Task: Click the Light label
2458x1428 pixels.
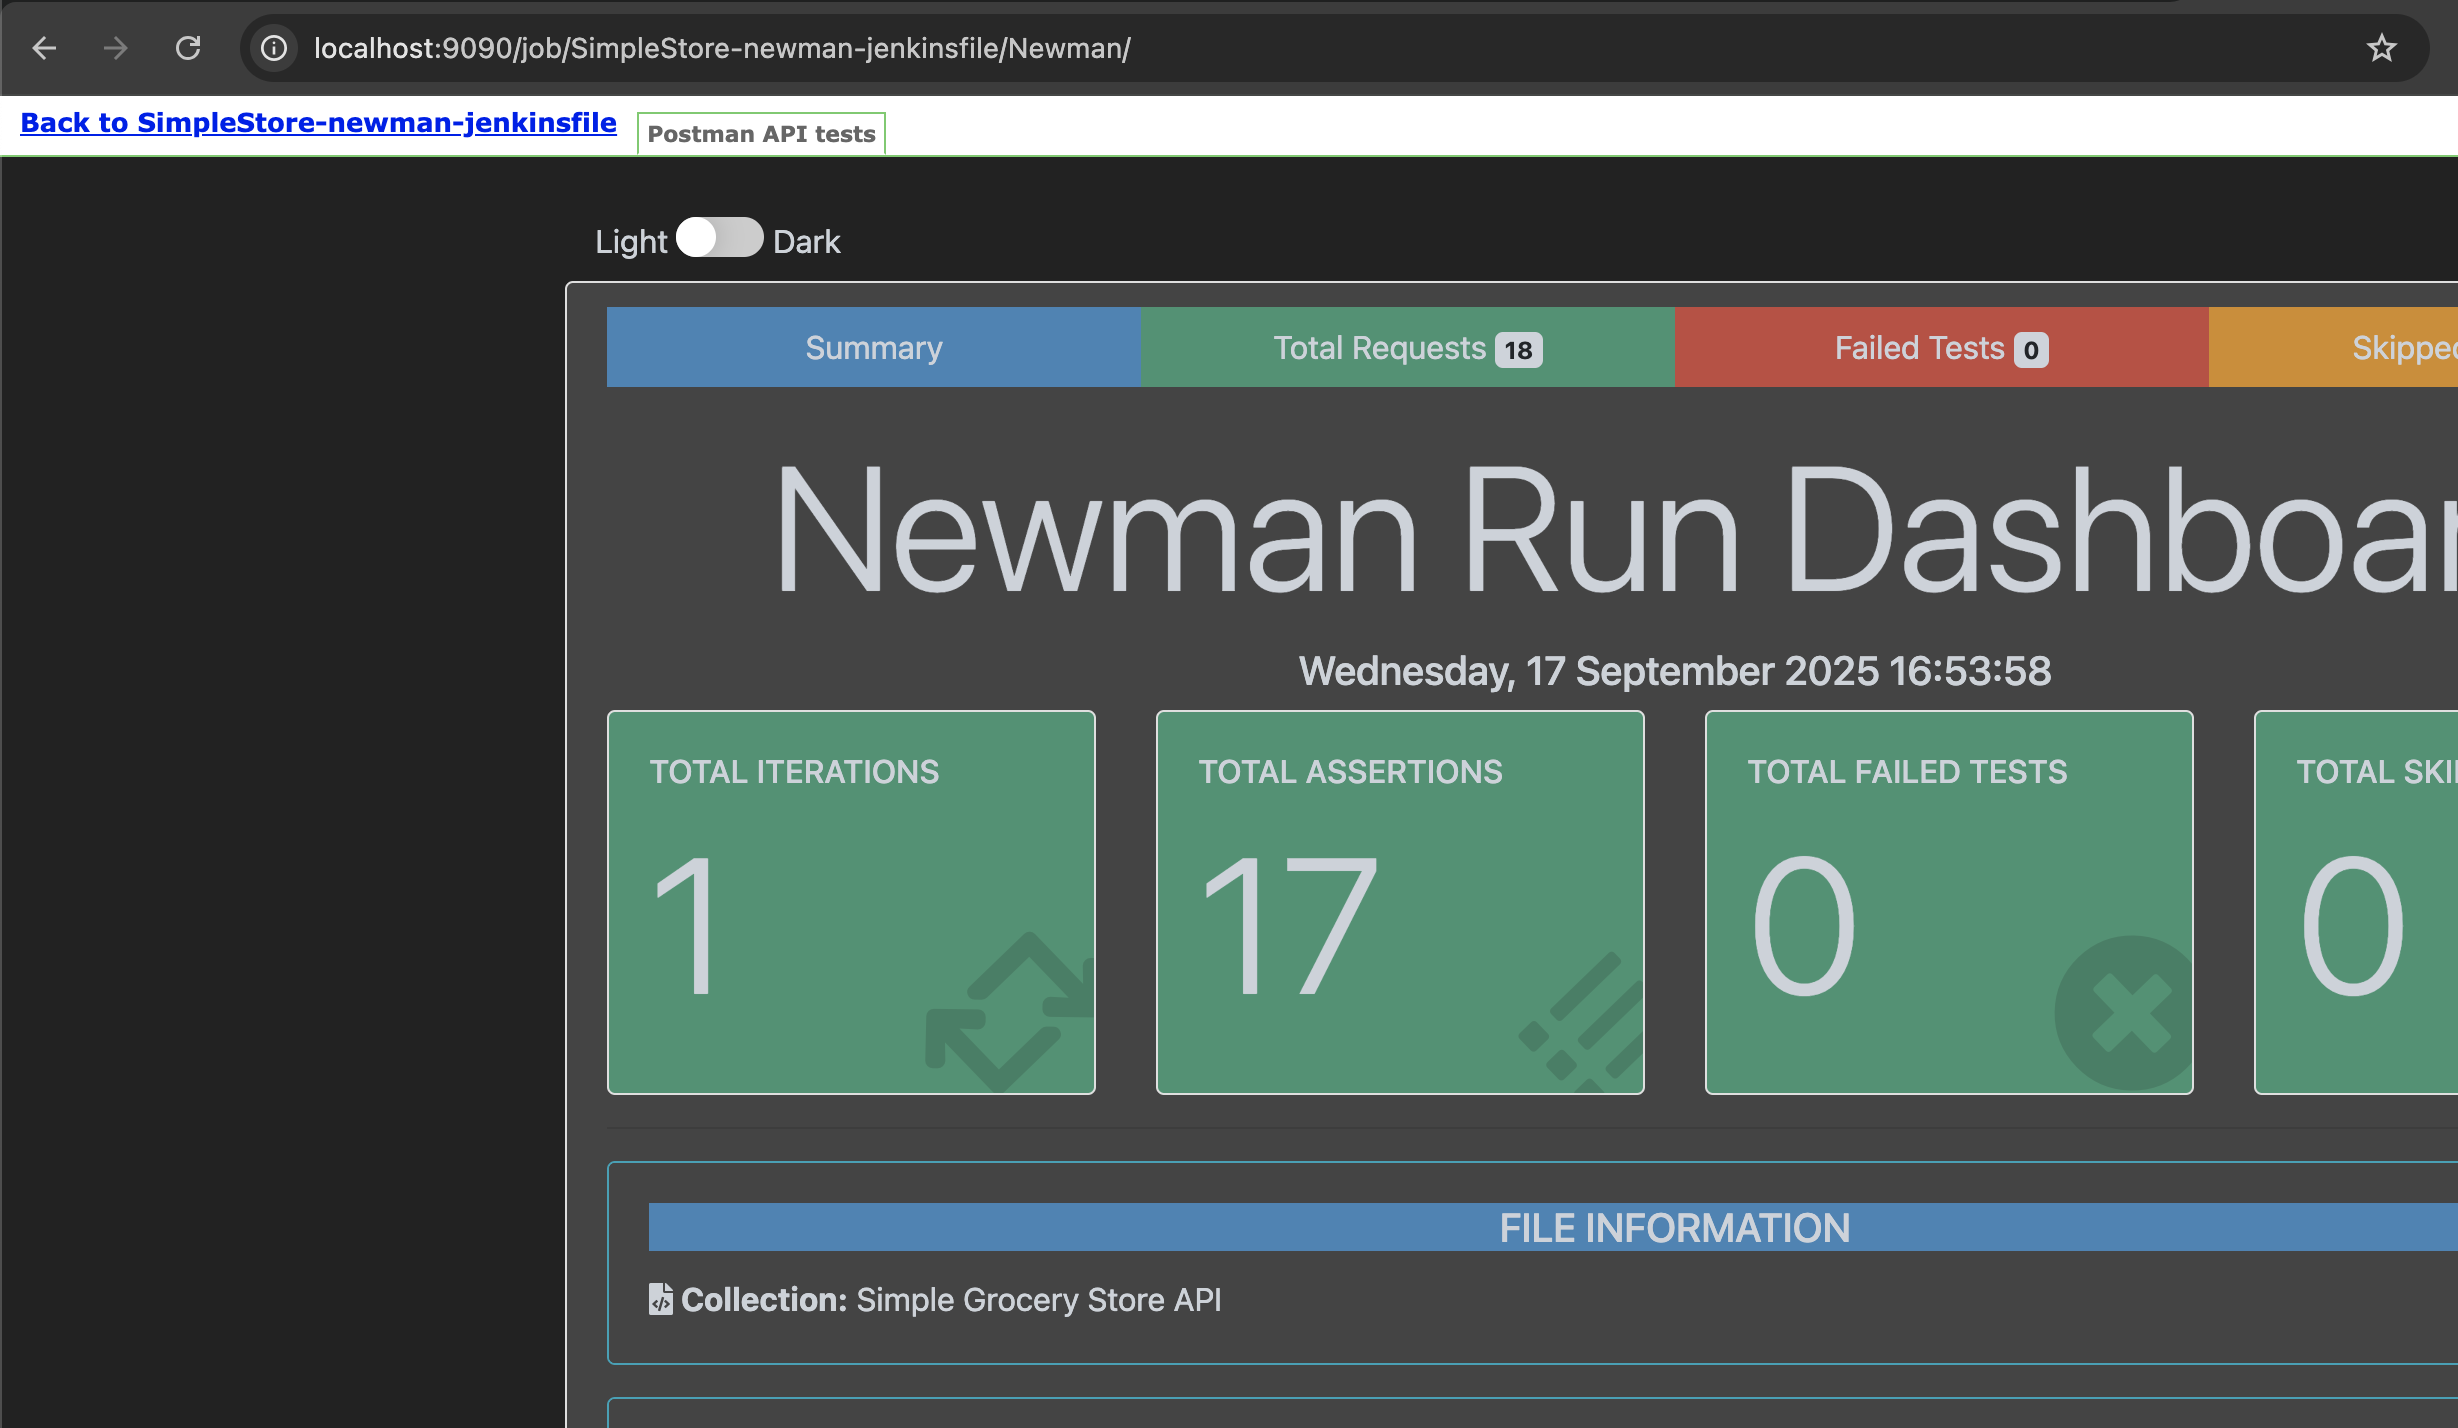Action: pos(631,241)
